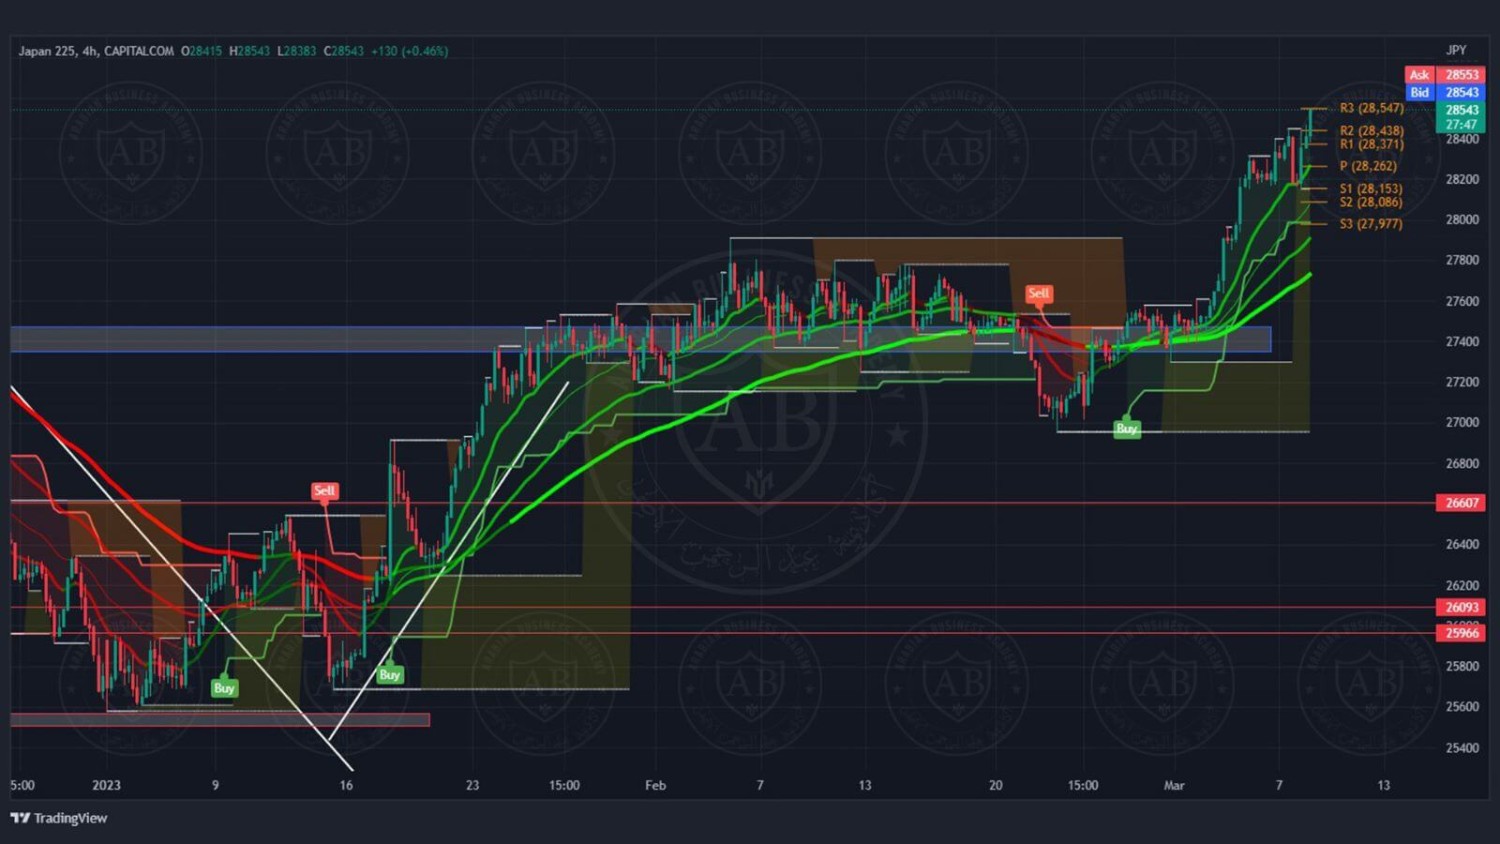Click the Sell signal marker in mid-January
The height and width of the screenshot is (844, 1500).
coord(324,491)
